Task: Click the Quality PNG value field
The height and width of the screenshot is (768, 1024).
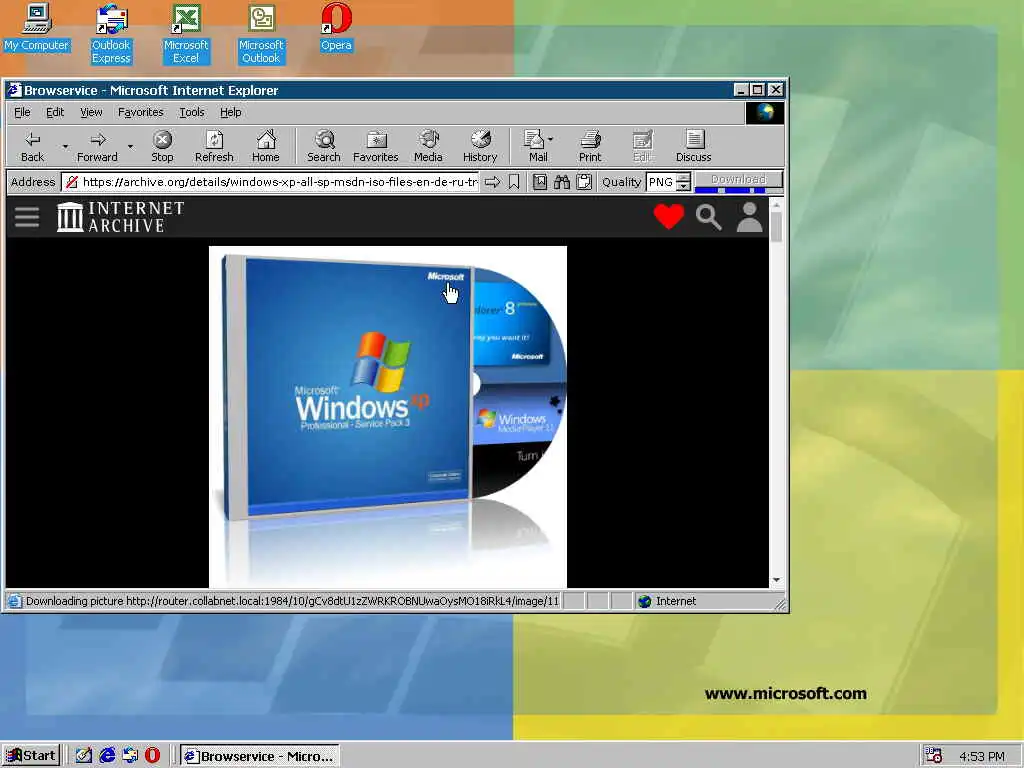Action: [x=661, y=182]
